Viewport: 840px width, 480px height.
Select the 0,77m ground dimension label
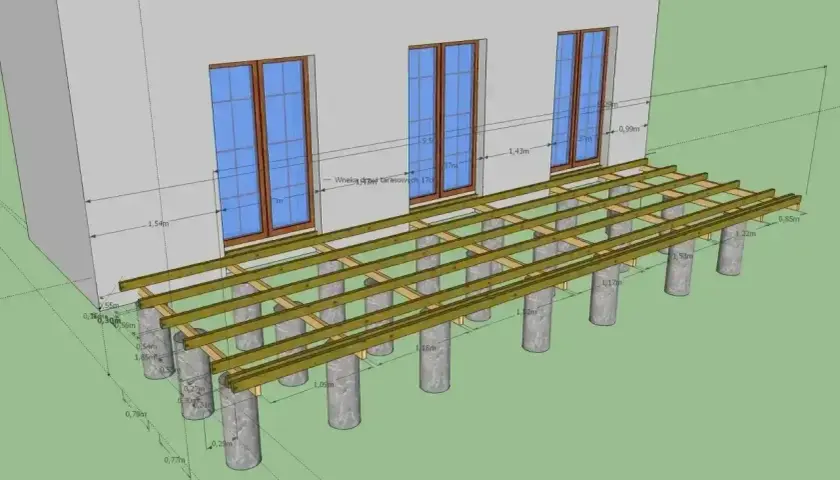(175, 460)
